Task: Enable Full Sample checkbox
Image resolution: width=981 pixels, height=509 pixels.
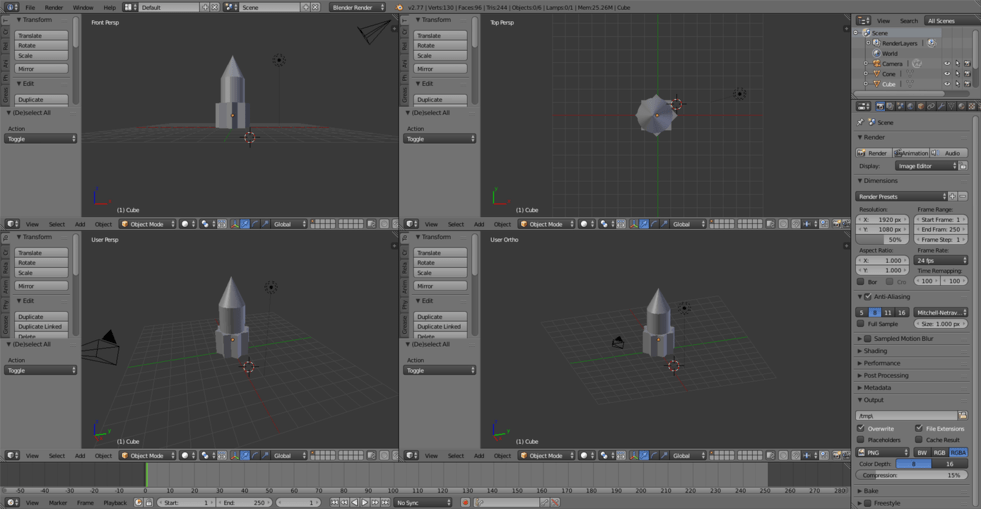Action: (861, 324)
